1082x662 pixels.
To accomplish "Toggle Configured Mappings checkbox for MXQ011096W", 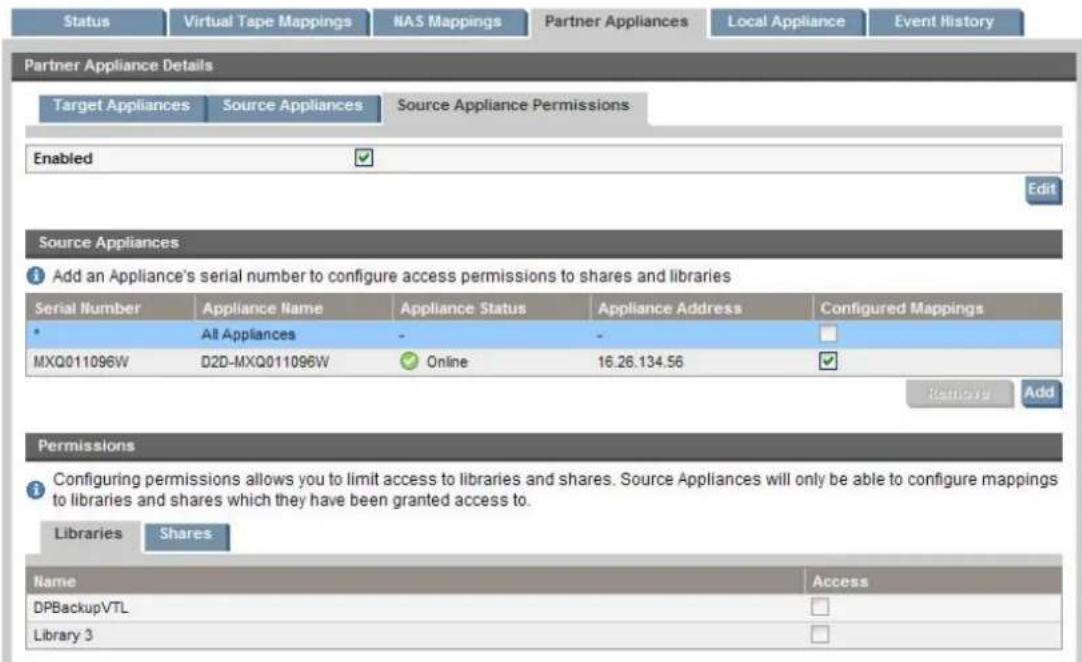I will (828, 361).
